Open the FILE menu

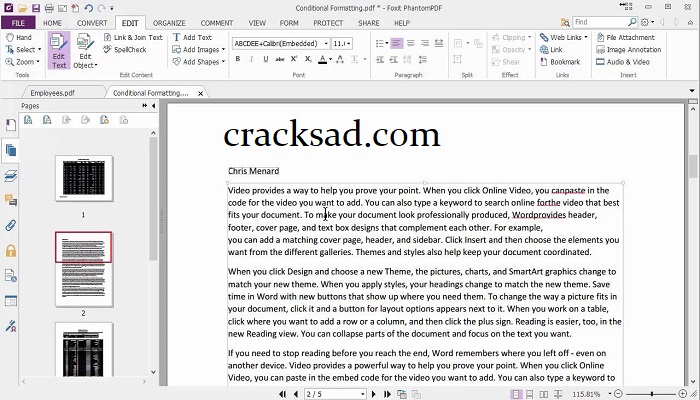coord(18,23)
